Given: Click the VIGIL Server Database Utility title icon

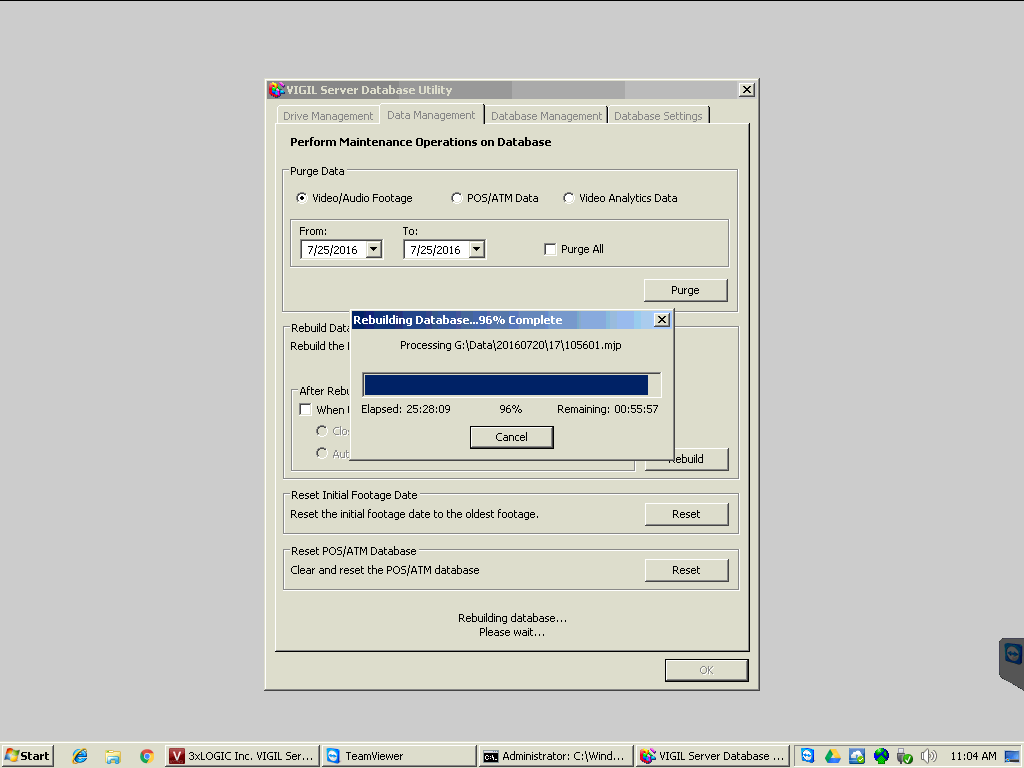Looking at the screenshot, I should 277,89.
